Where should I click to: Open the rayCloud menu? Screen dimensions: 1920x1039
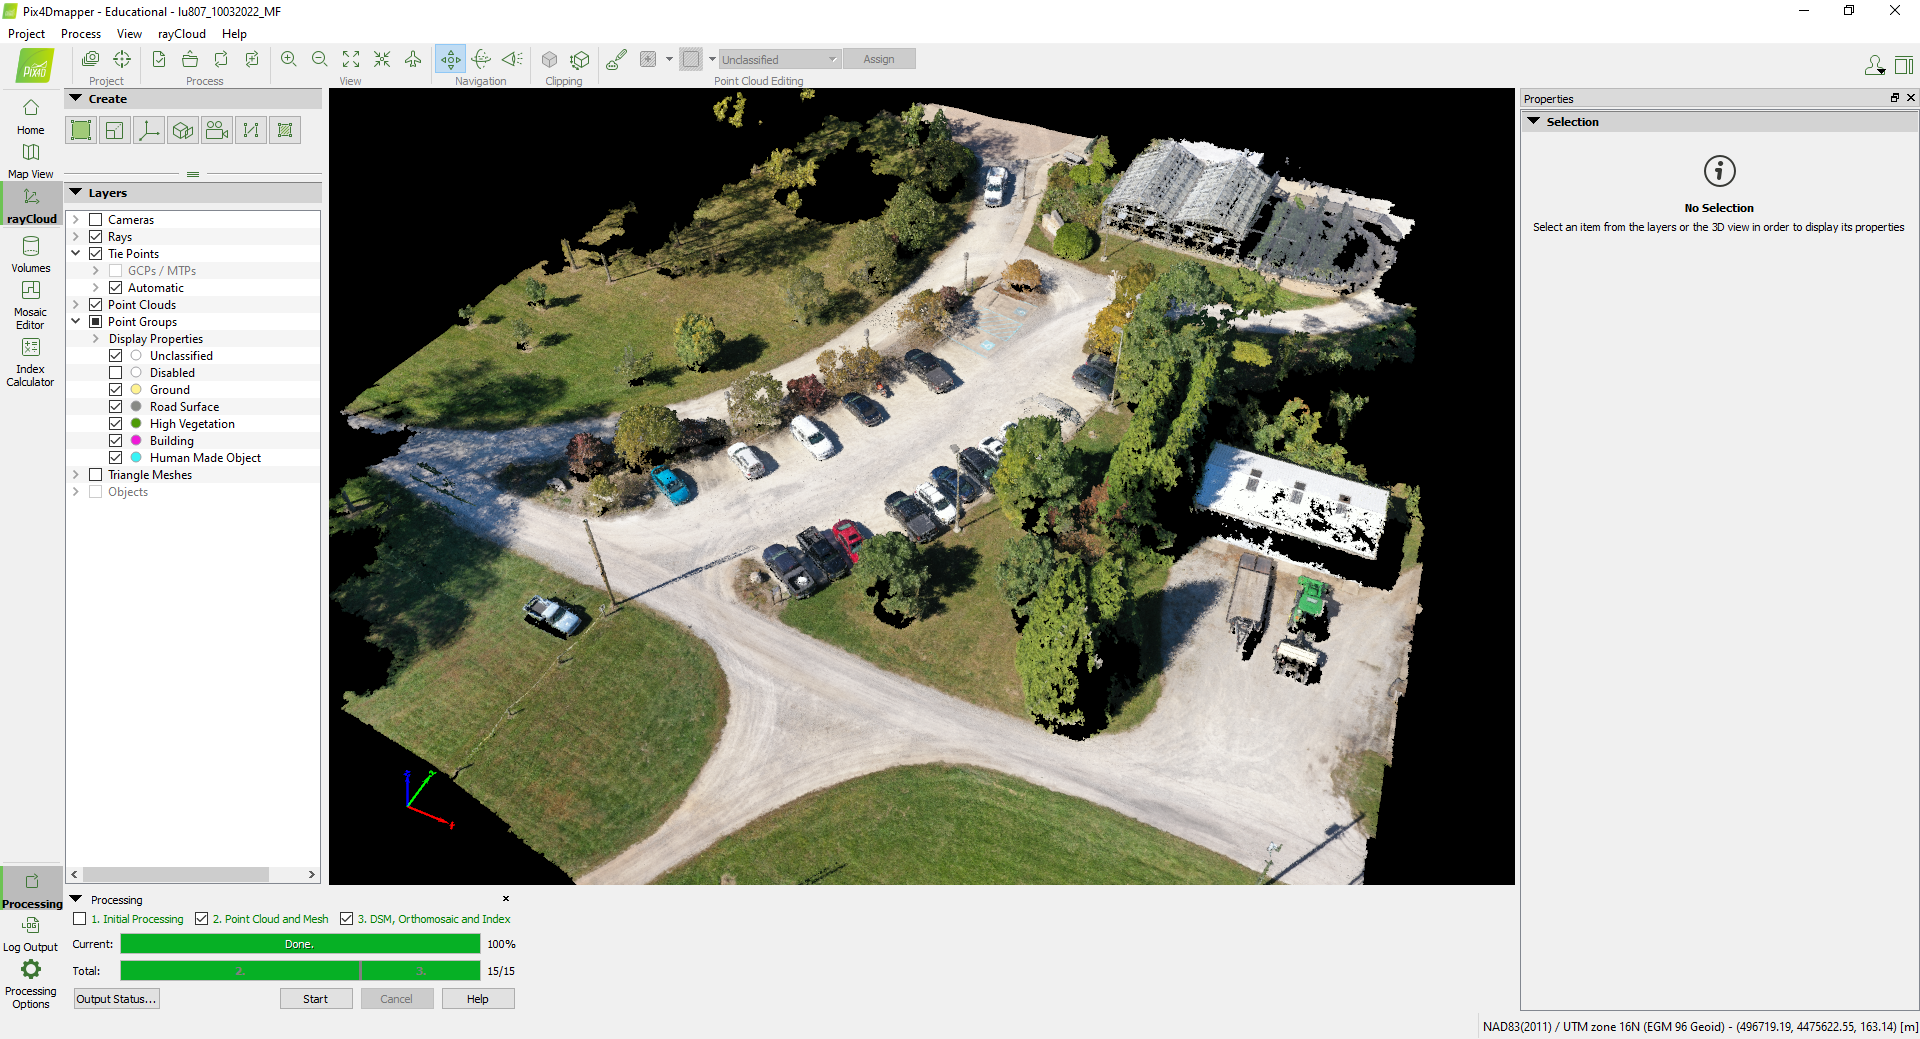pyautogui.click(x=182, y=34)
